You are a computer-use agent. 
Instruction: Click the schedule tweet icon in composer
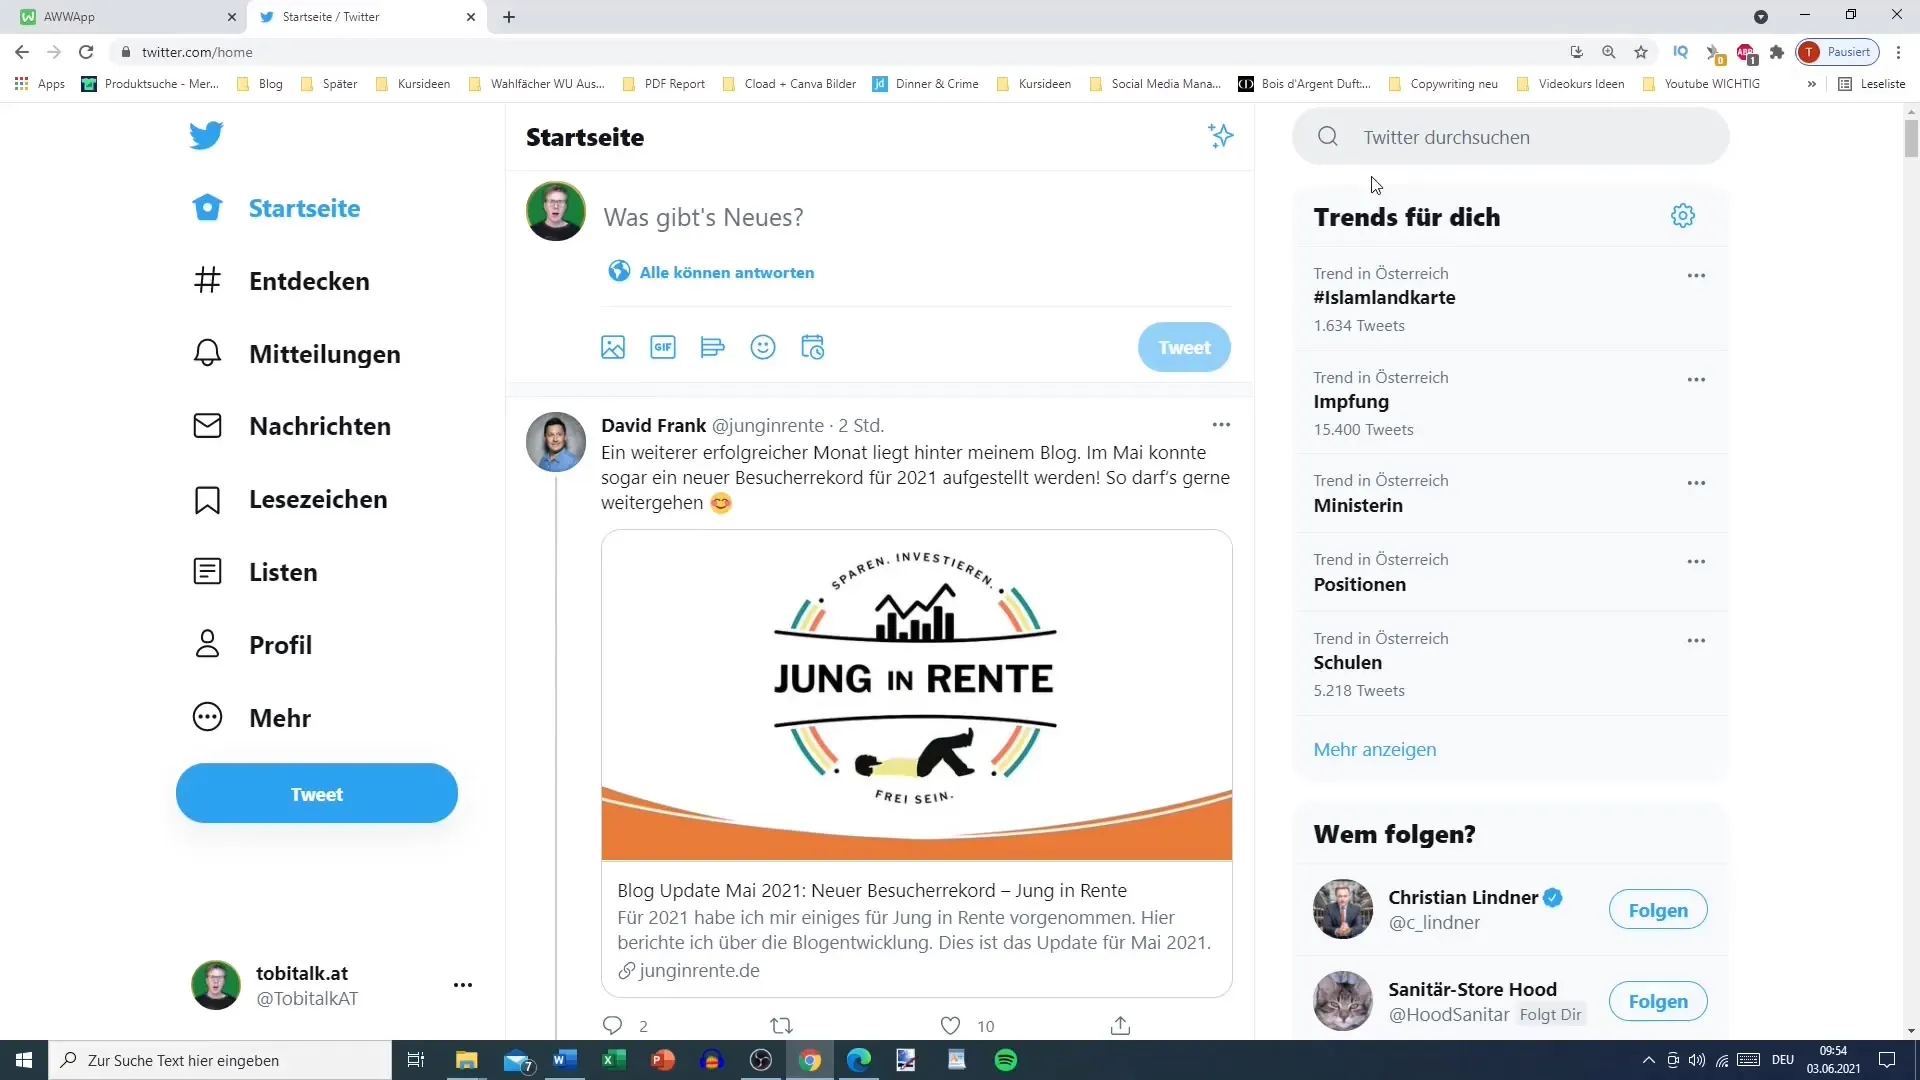click(x=813, y=348)
